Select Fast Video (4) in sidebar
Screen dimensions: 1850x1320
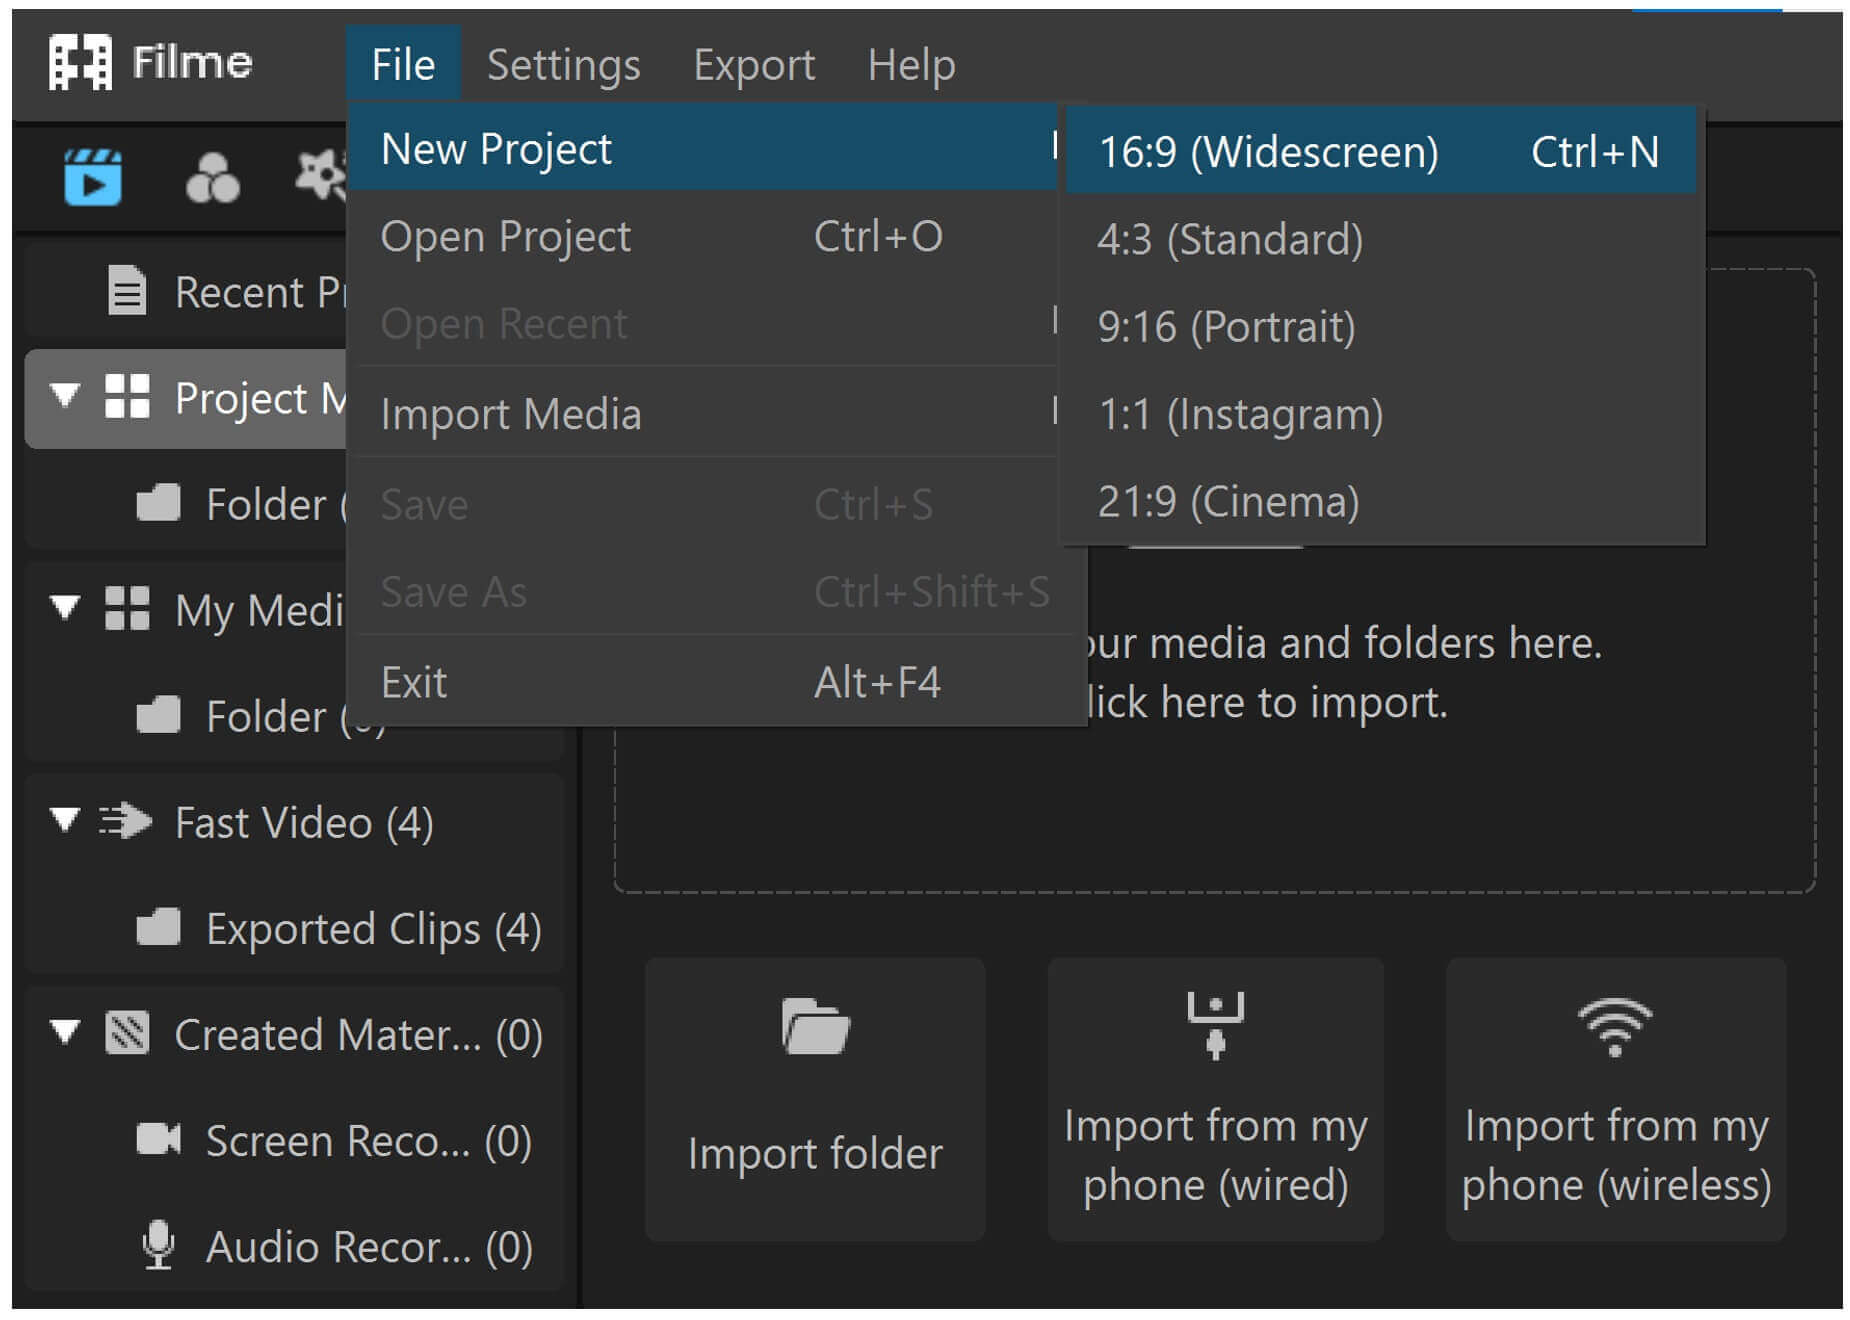click(295, 821)
